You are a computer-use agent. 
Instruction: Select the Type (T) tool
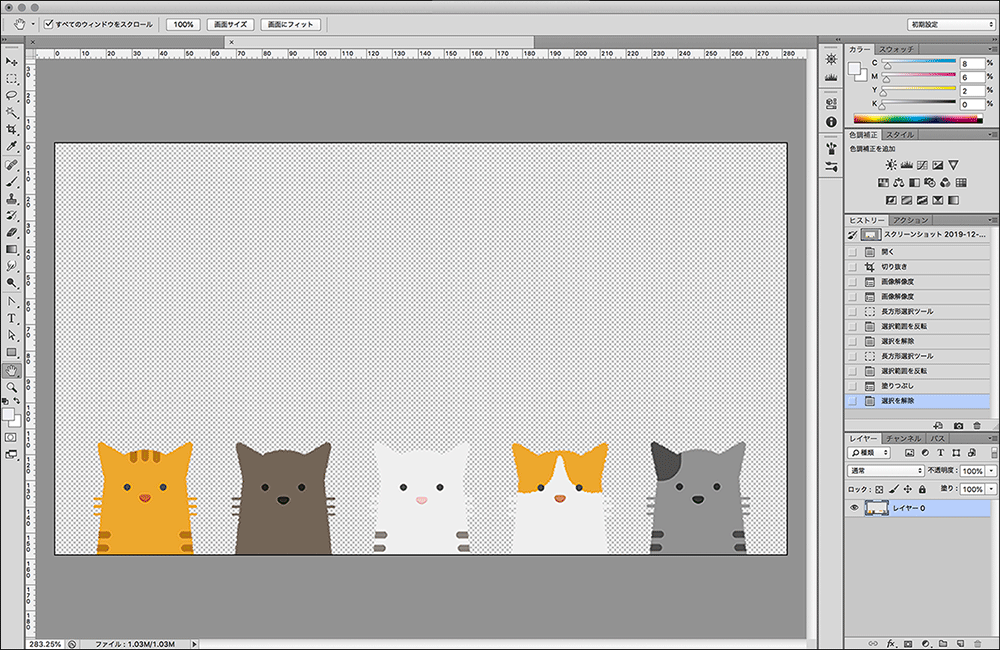click(x=12, y=318)
